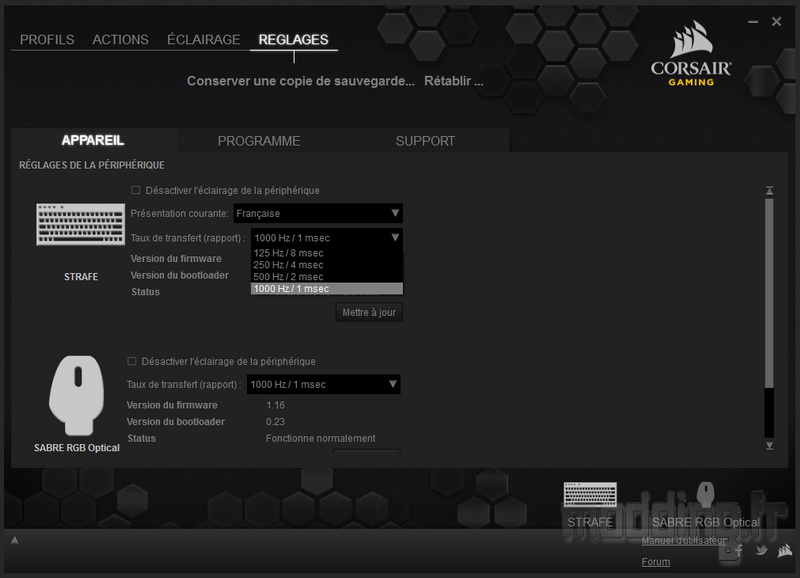Screen dimensions: 800x578
Task: Click the Corsair sails icon bottom right
Action: [785, 550]
